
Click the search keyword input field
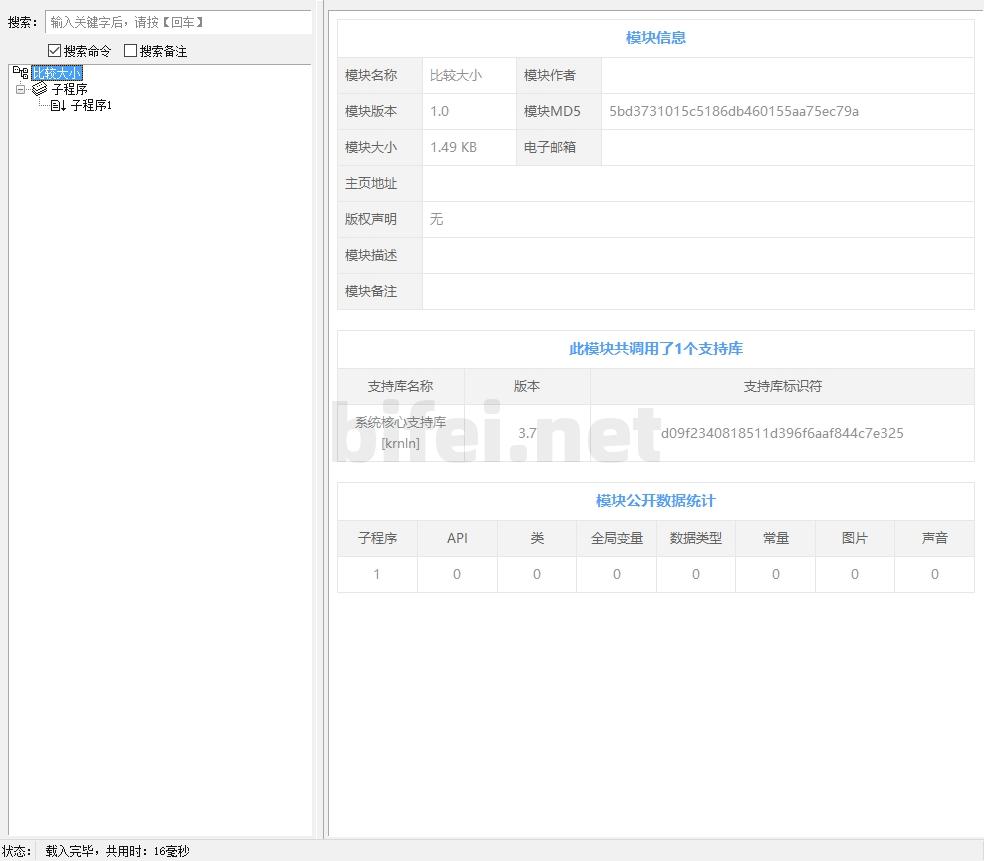(x=178, y=22)
